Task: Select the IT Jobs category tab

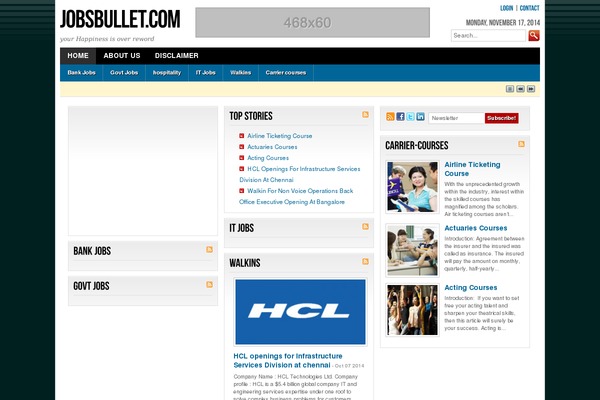Action: click(205, 73)
